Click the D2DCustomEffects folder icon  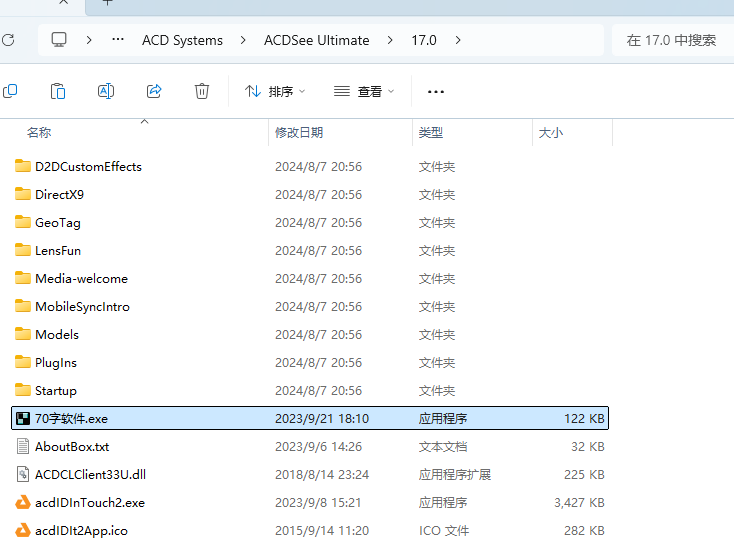[22, 166]
